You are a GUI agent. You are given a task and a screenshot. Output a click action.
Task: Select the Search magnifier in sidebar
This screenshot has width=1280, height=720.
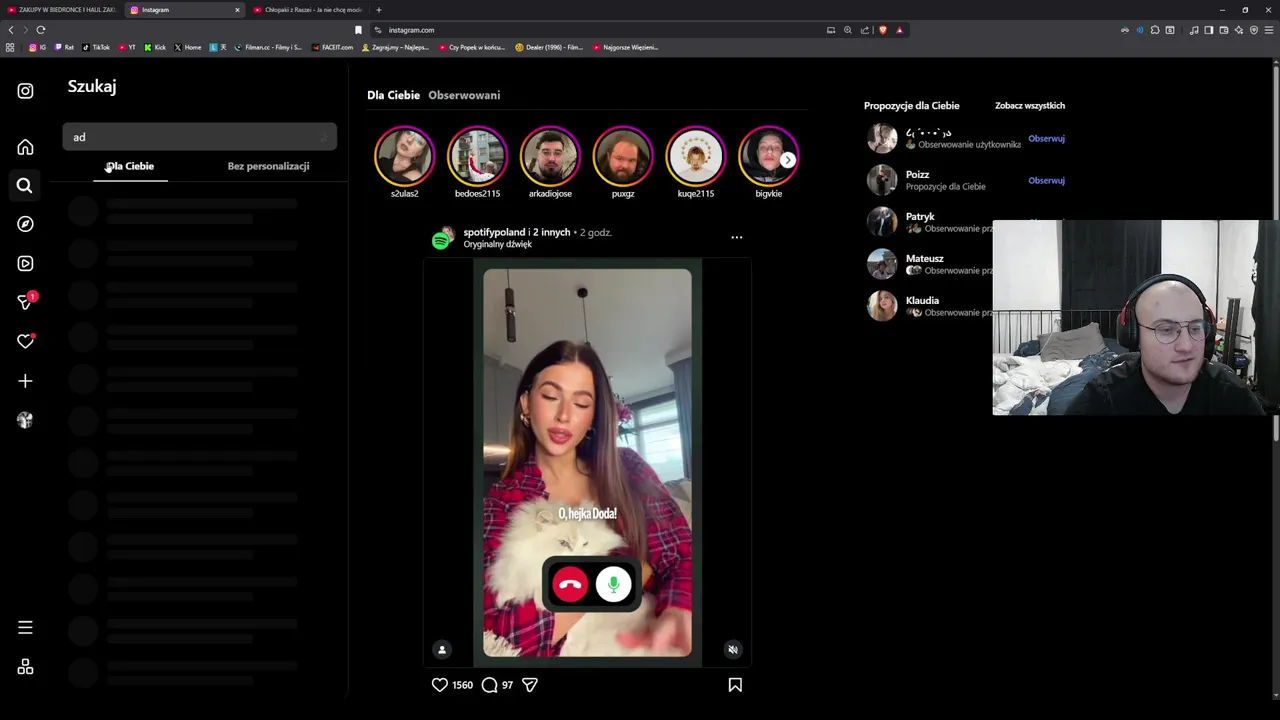point(25,185)
